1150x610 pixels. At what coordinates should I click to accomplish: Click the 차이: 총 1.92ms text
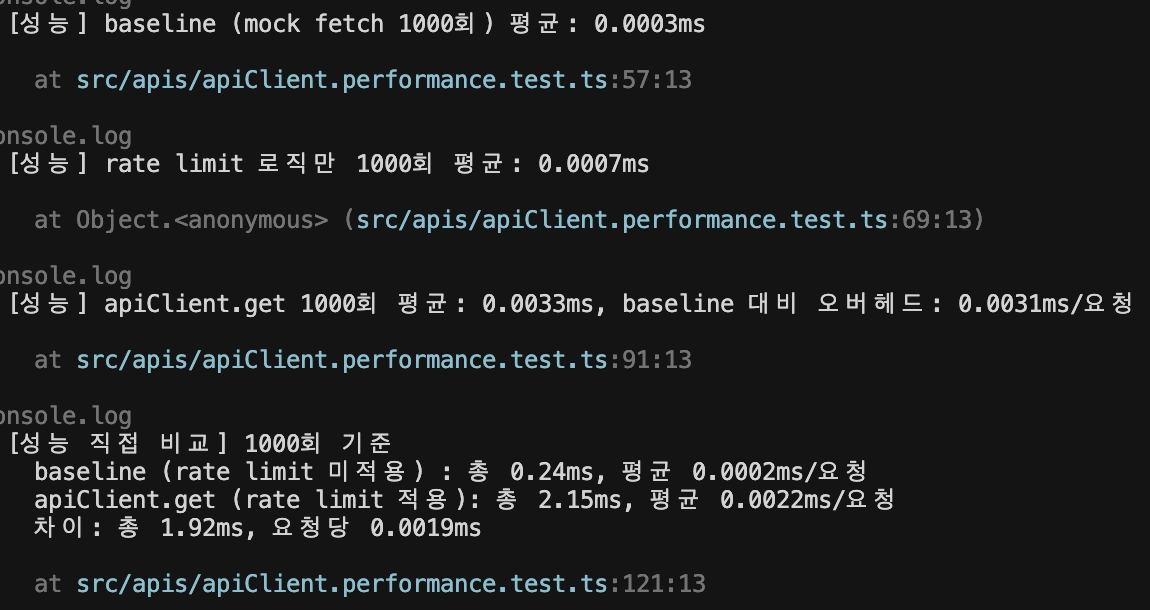tap(139, 528)
